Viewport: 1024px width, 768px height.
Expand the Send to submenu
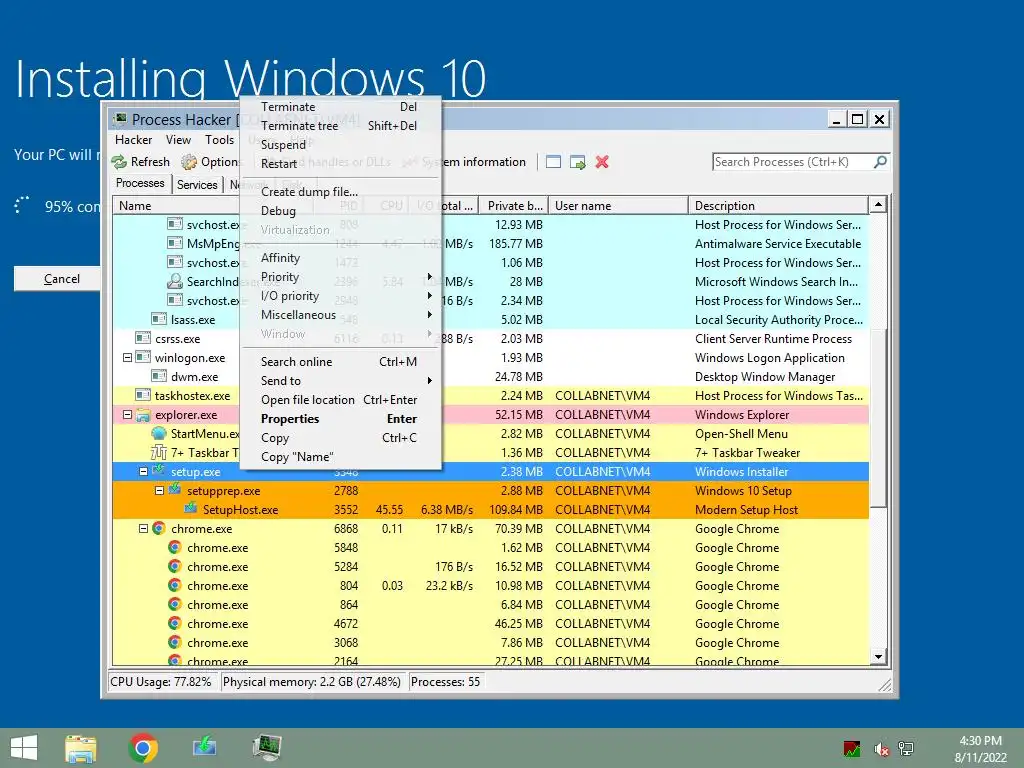pos(340,381)
